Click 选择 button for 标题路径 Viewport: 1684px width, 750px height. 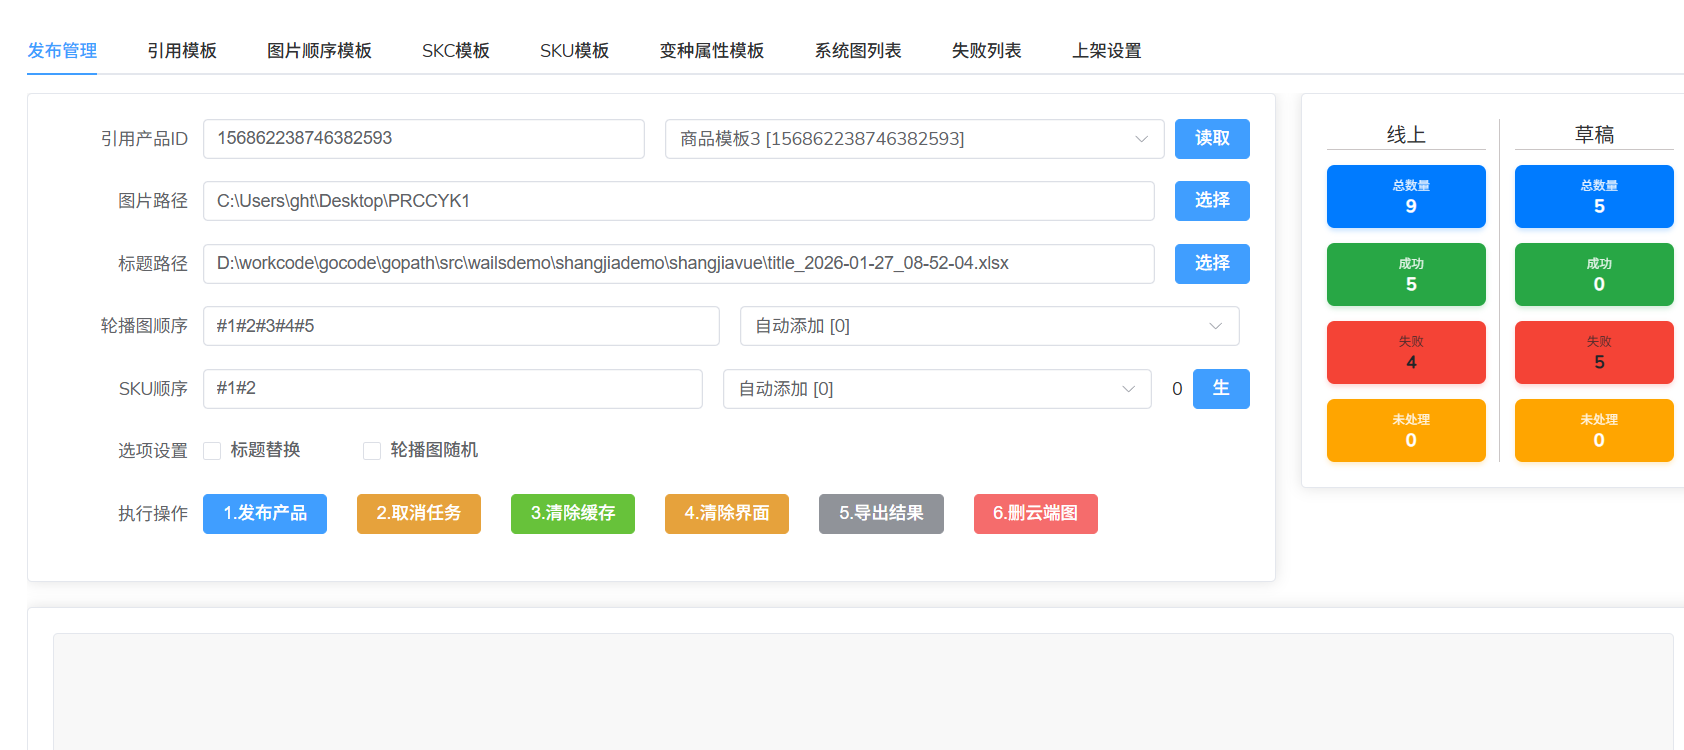1211,264
